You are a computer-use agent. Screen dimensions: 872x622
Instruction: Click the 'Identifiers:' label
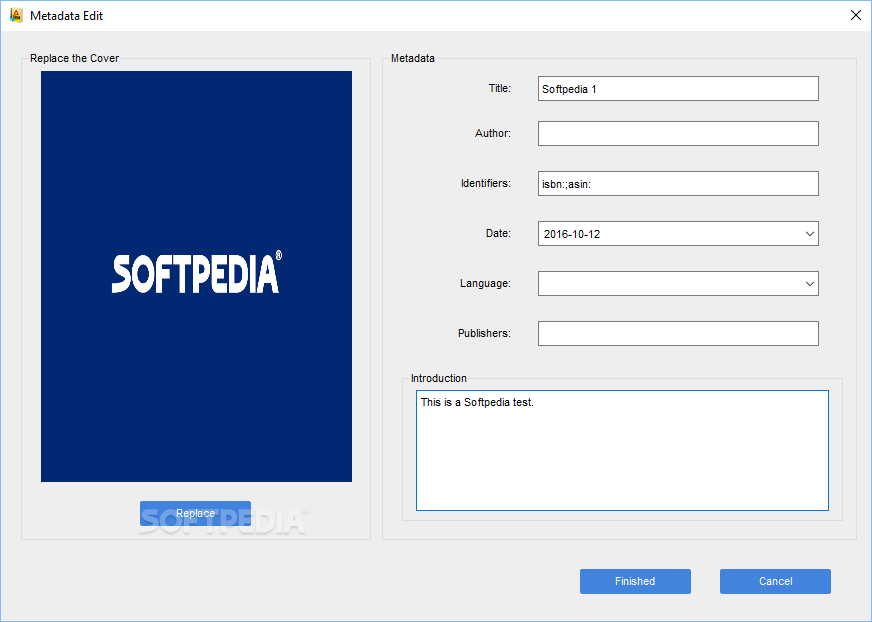click(485, 184)
